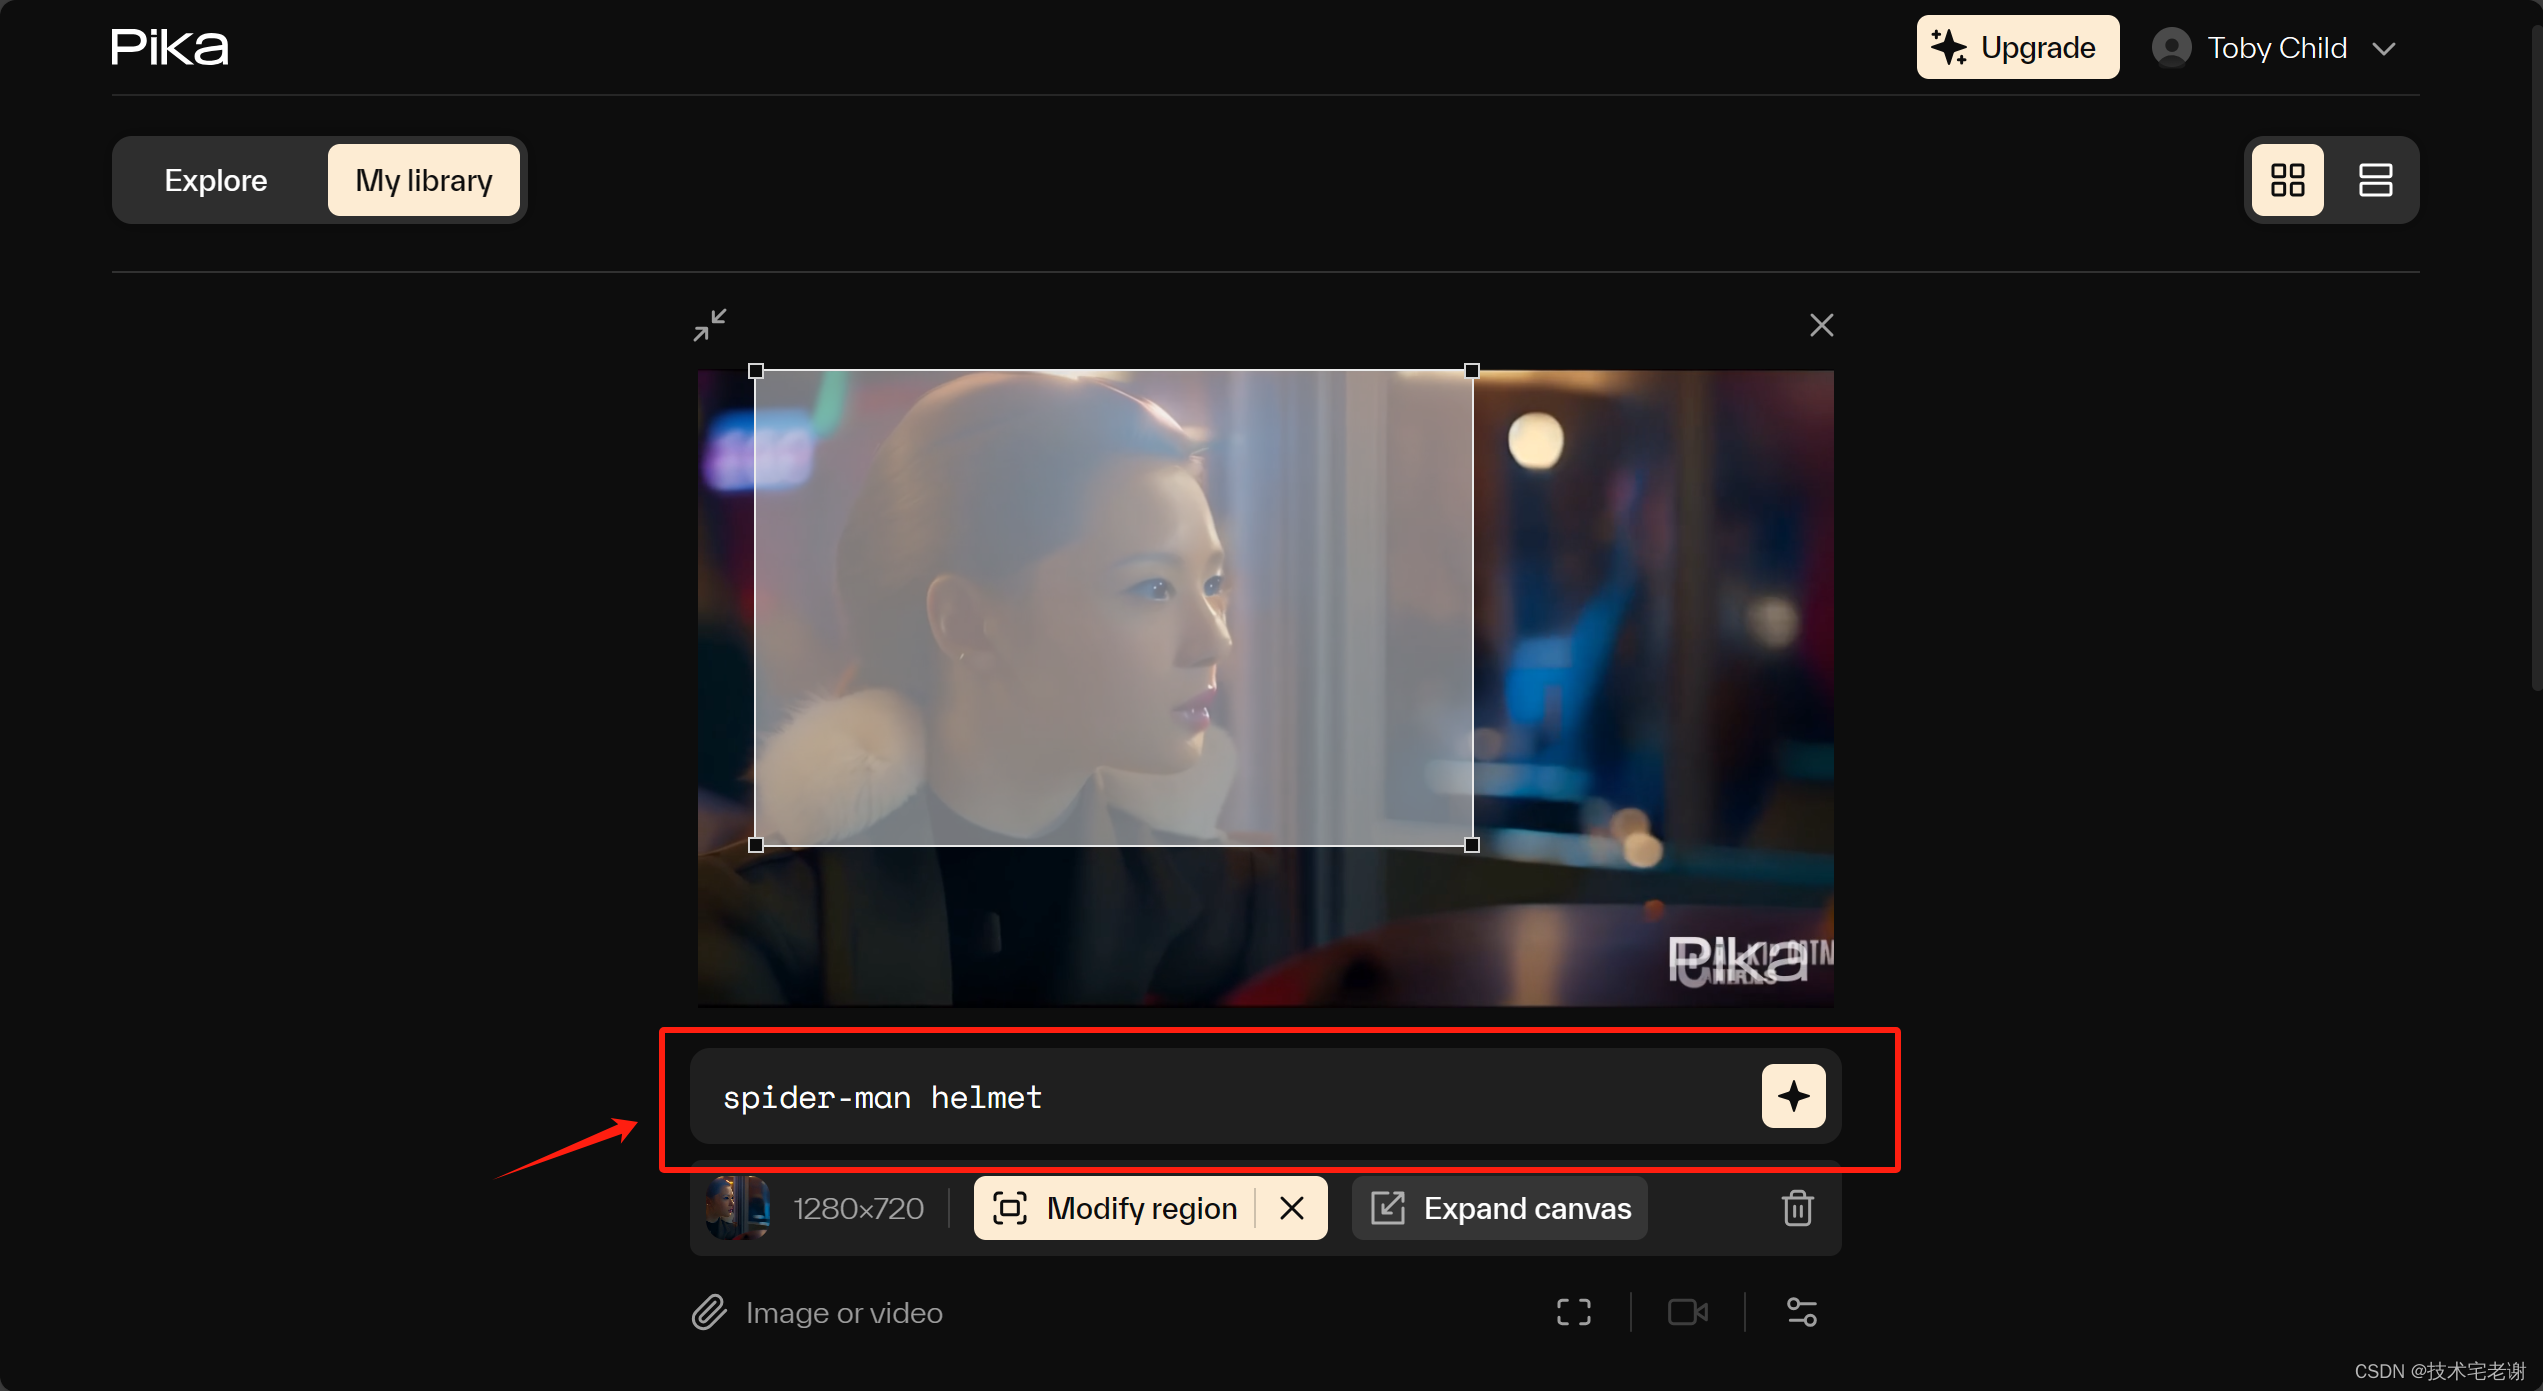Click the Expand canvas icon

tap(1385, 1208)
